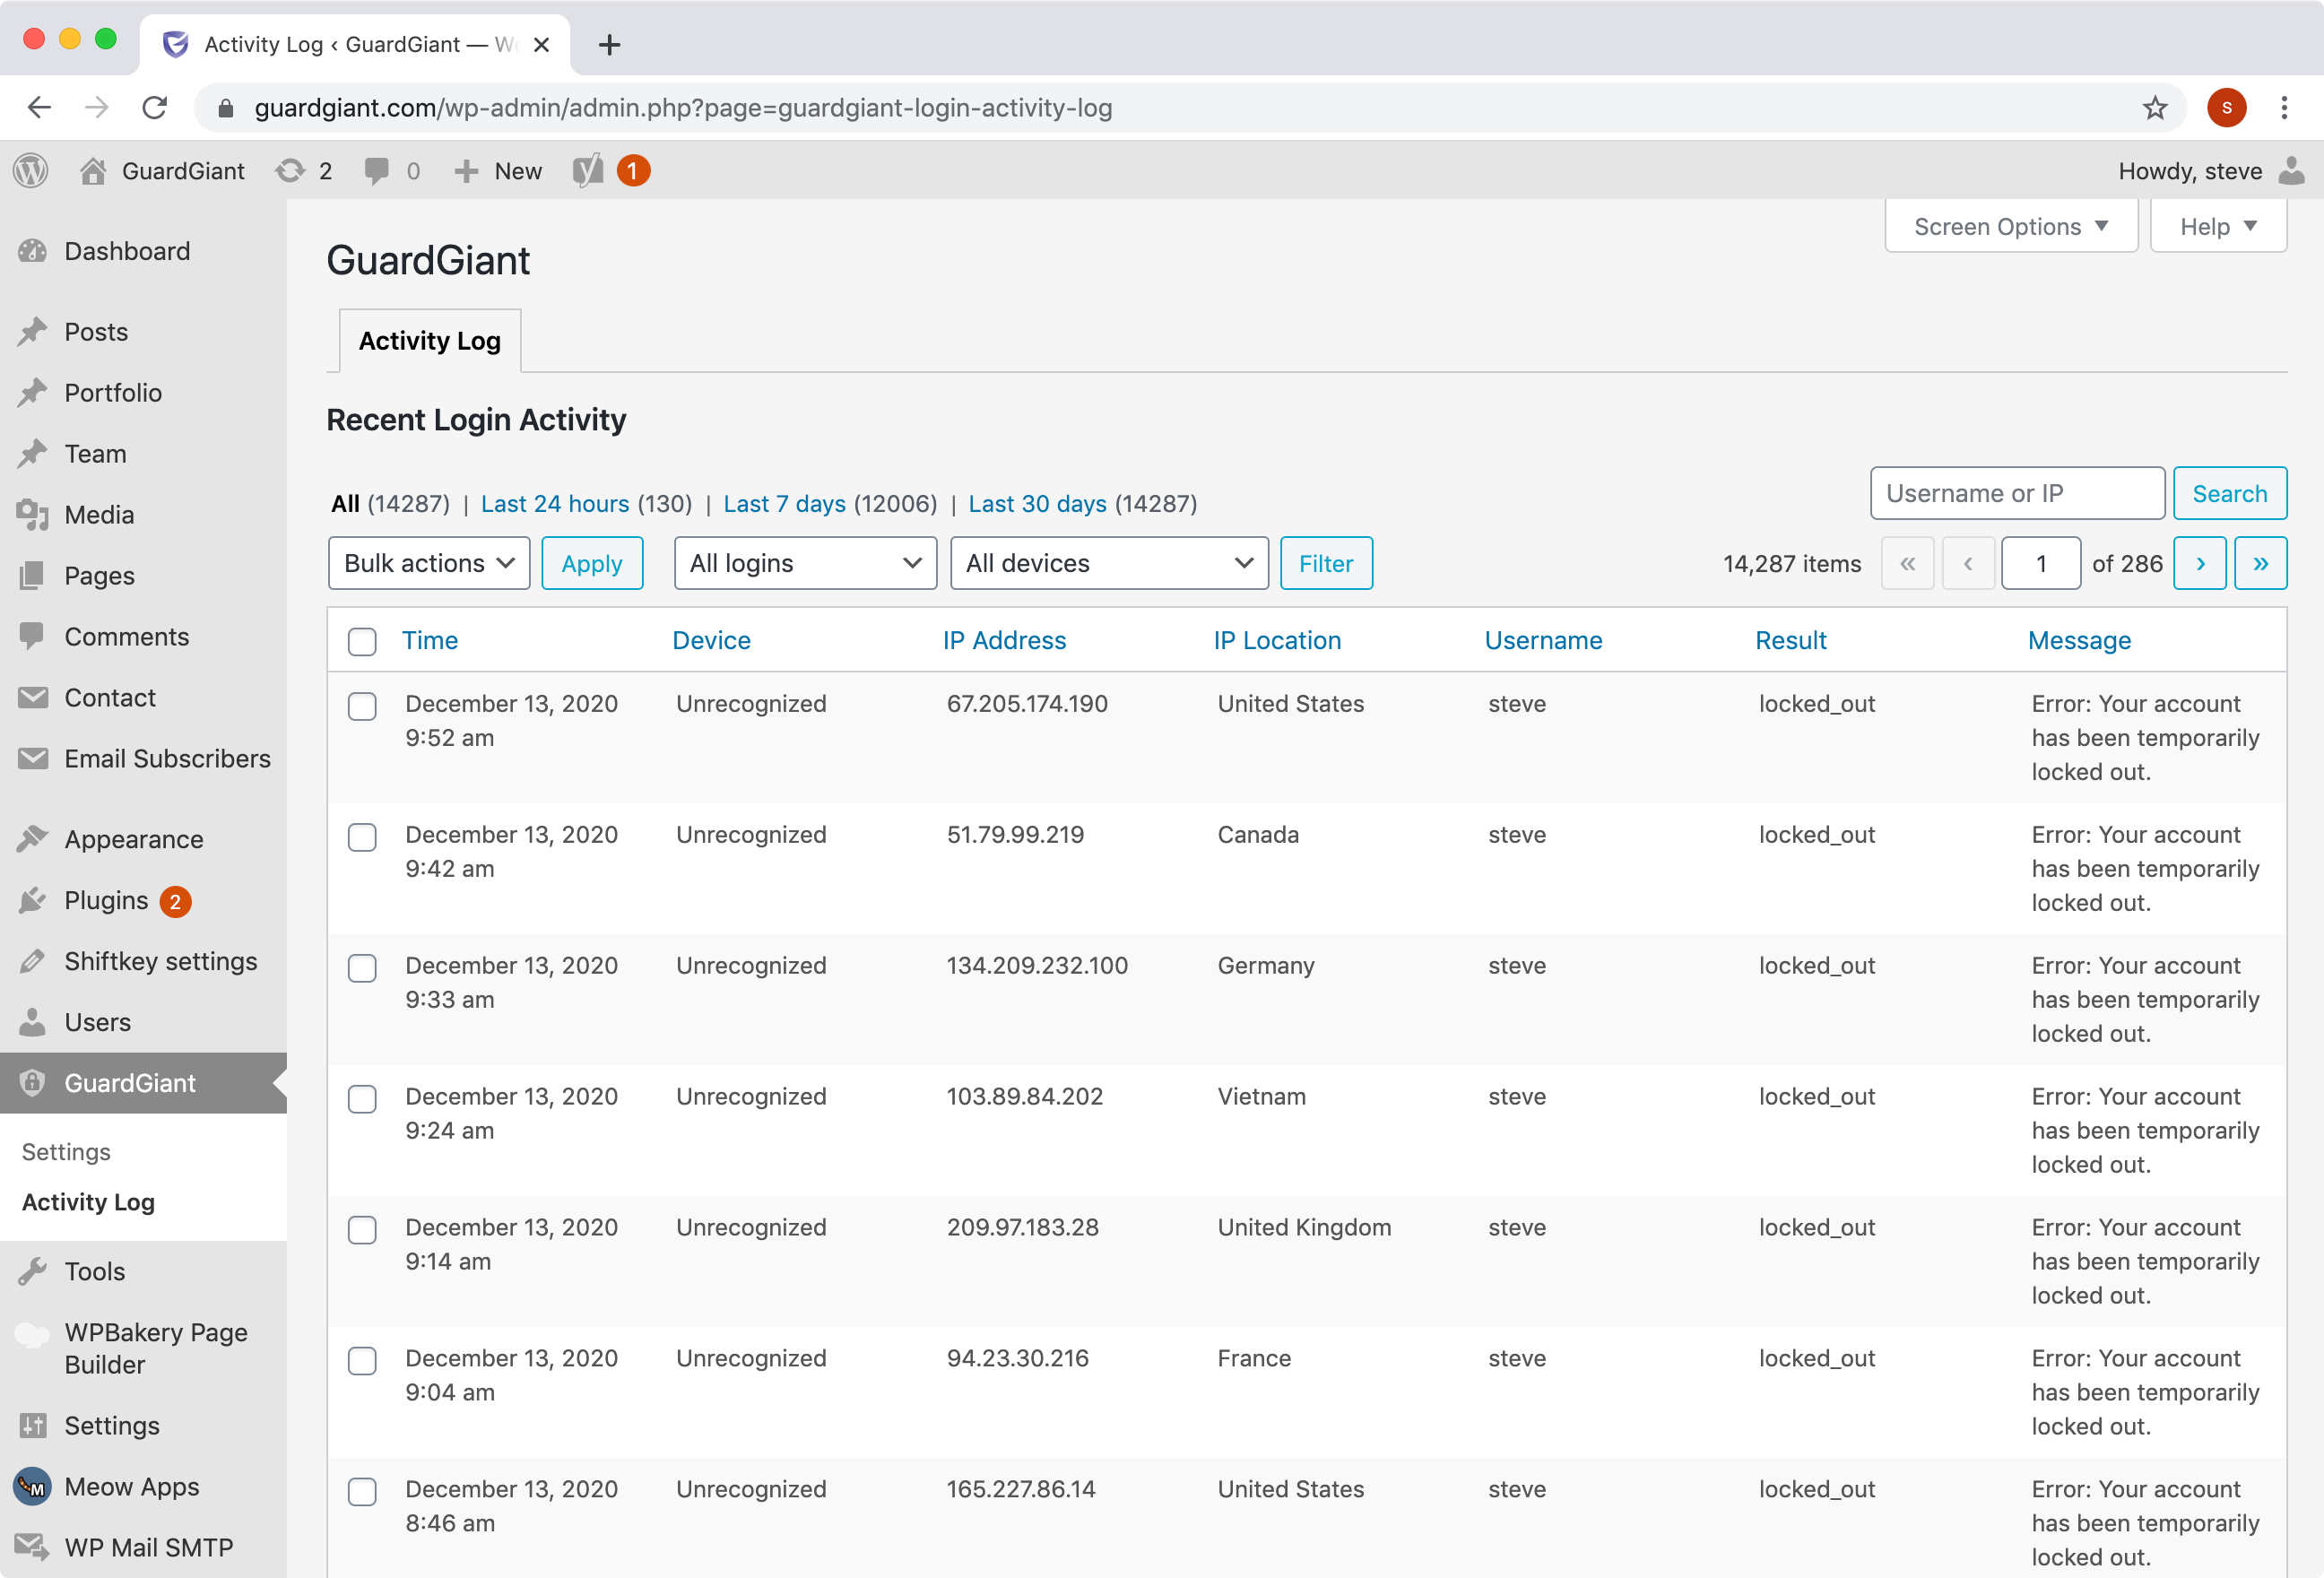Screen dimensions: 2324x1578
Task: Open the updates icon showing 2
Action: point(290,171)
